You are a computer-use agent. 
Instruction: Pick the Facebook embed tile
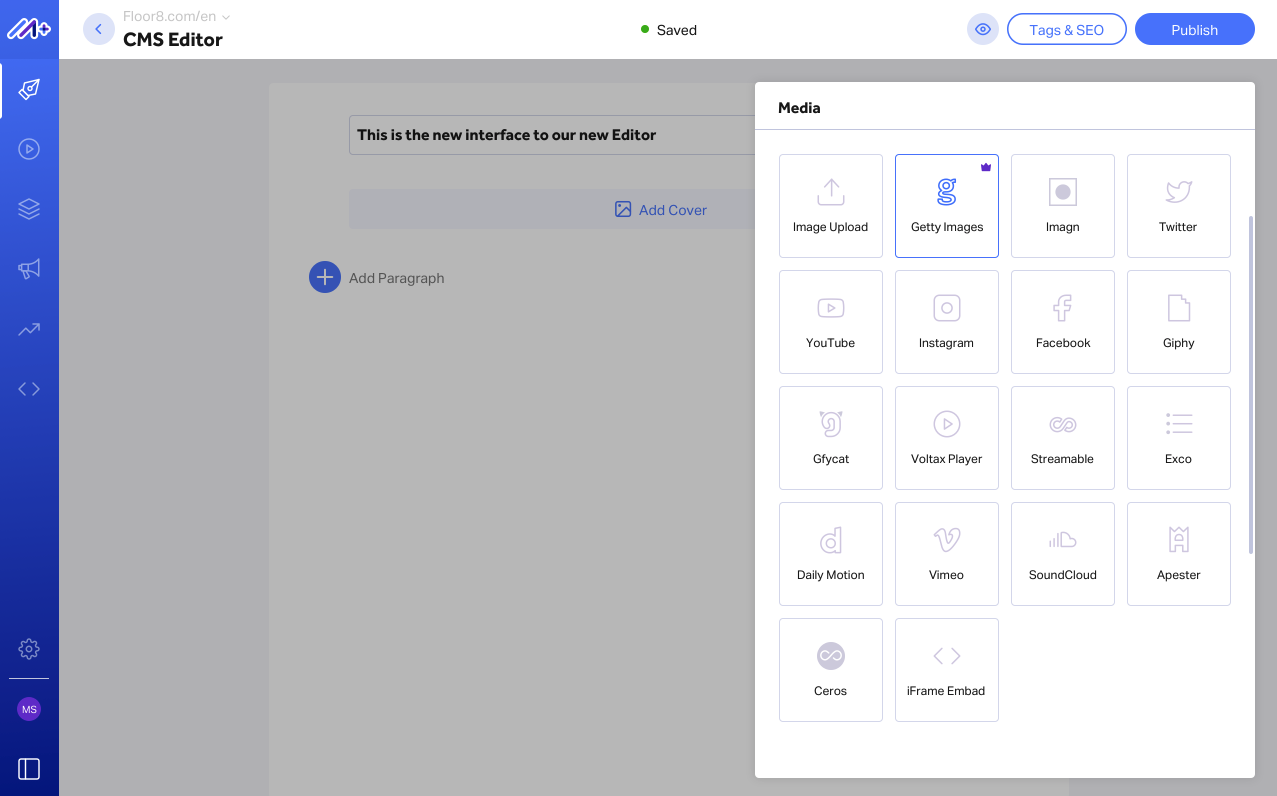[1062, 322]
